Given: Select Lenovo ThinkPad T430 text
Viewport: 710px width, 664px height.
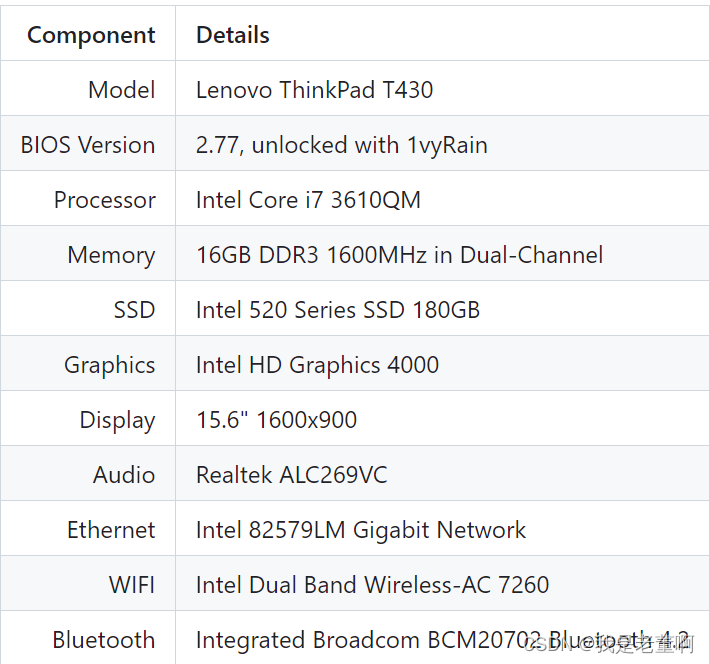Looking at the screenshot, I should pos(314,90).
